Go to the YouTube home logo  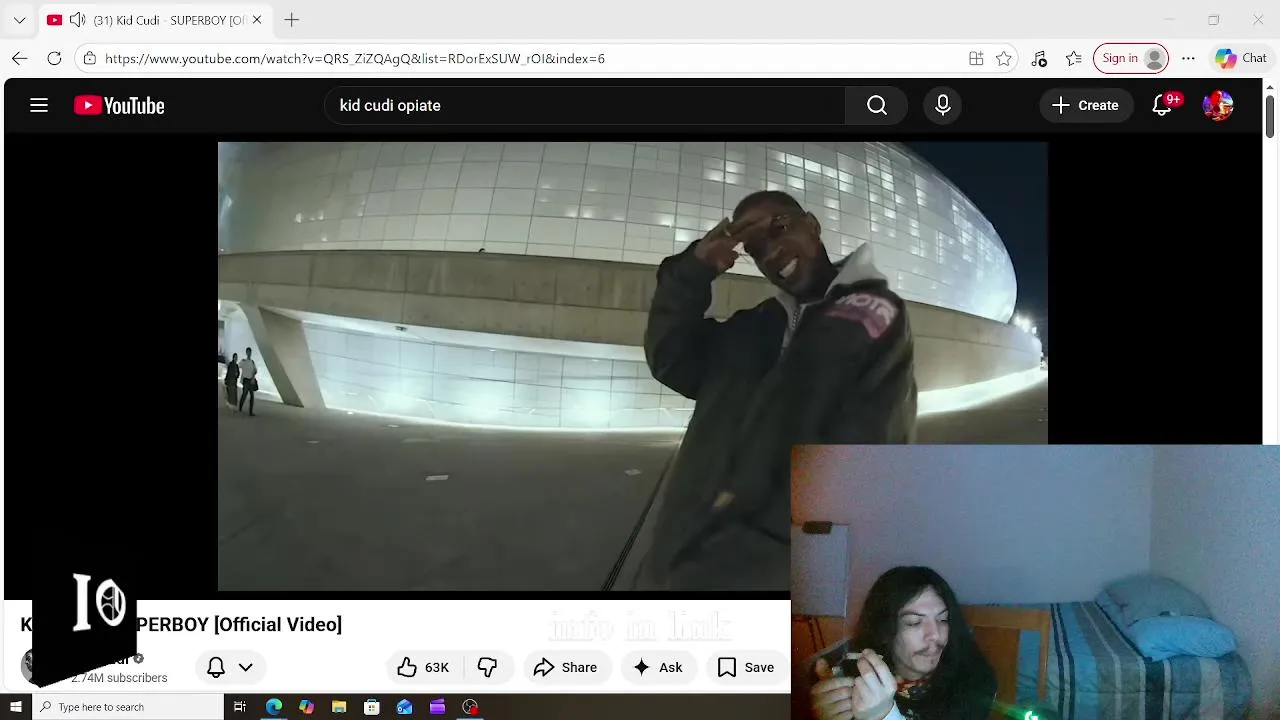119,105
